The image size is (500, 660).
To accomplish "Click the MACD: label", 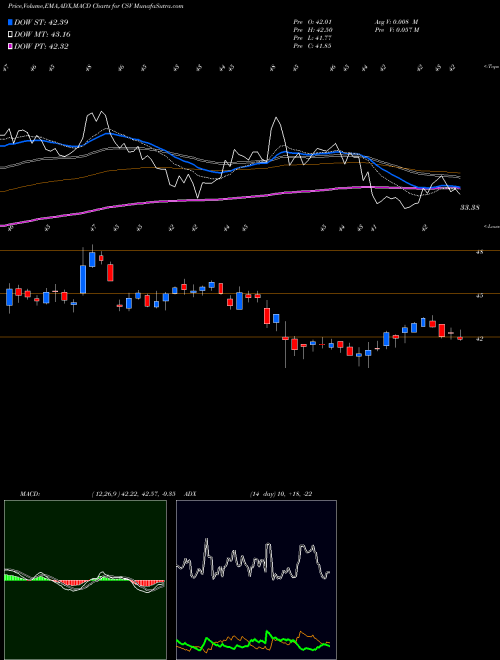I will coord(29,494).
